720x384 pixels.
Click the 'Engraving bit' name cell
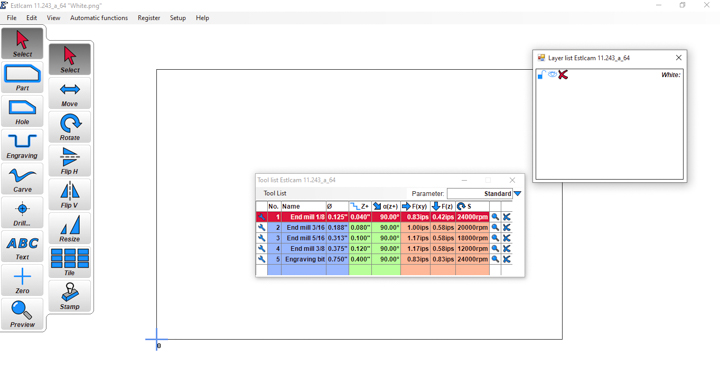pyautogui.click(x=304, y=259)
